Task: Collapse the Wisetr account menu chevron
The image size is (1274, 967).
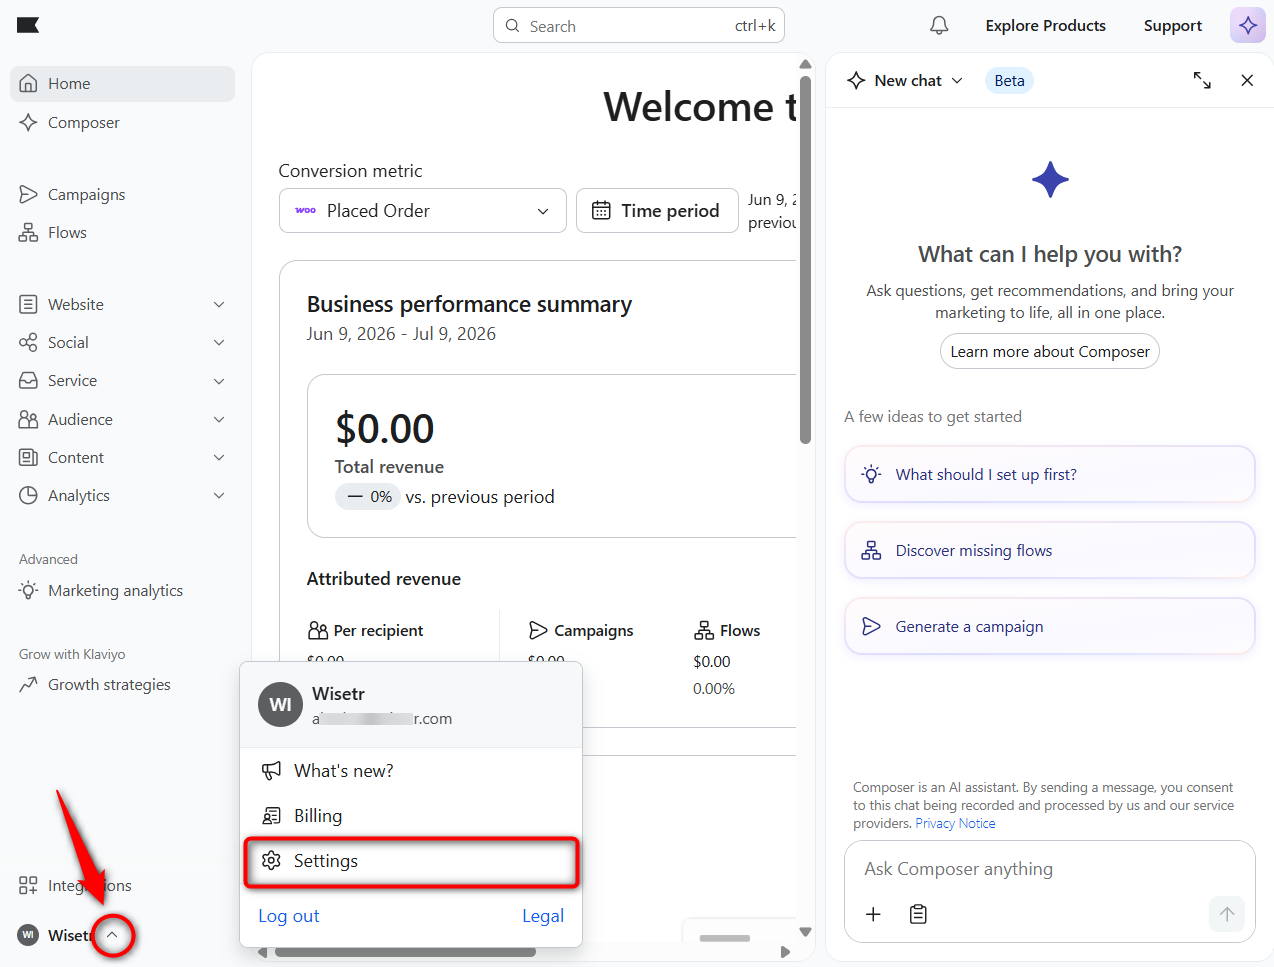Action: pos(113,936)
